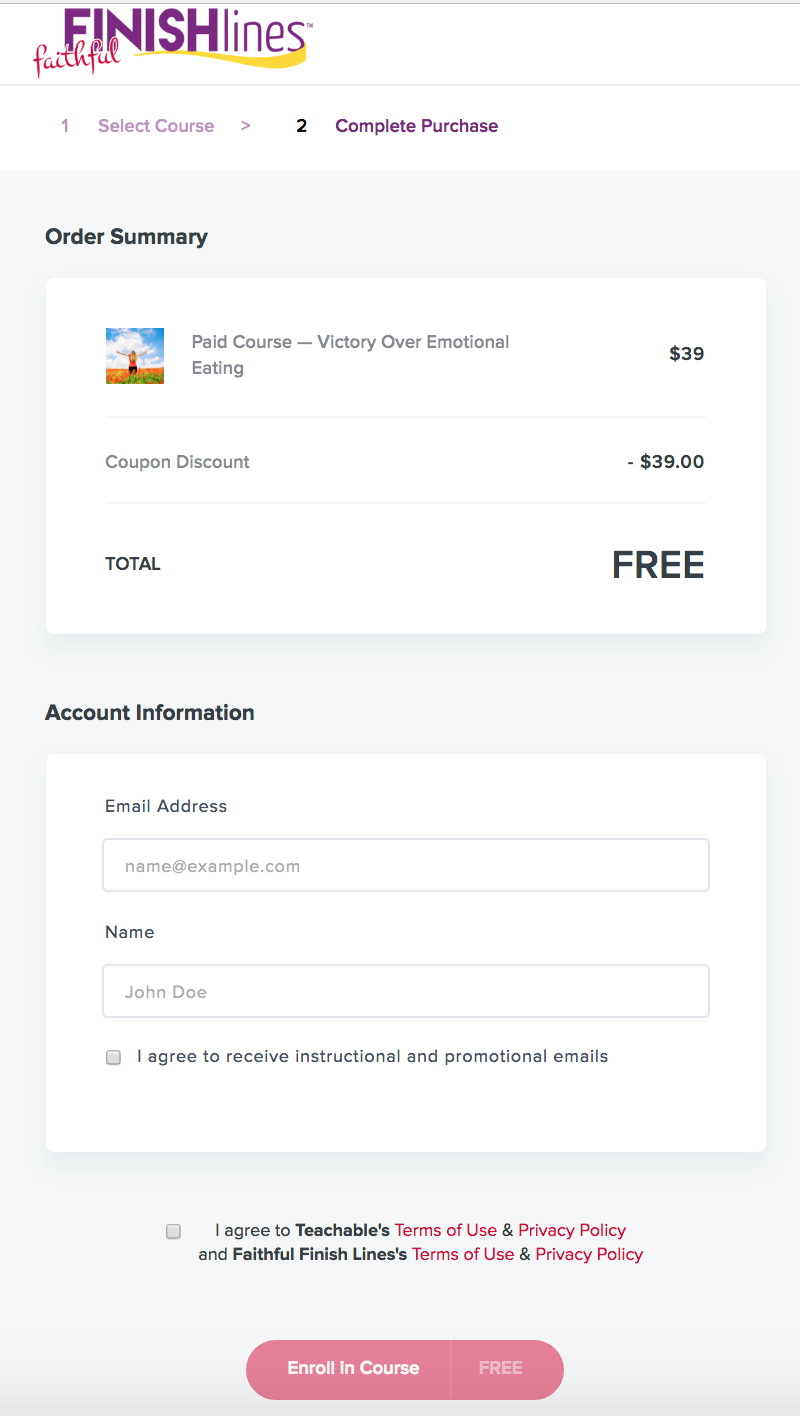
Task: Open Teachable's Privacy Policy link
Action: point(572,1230)
